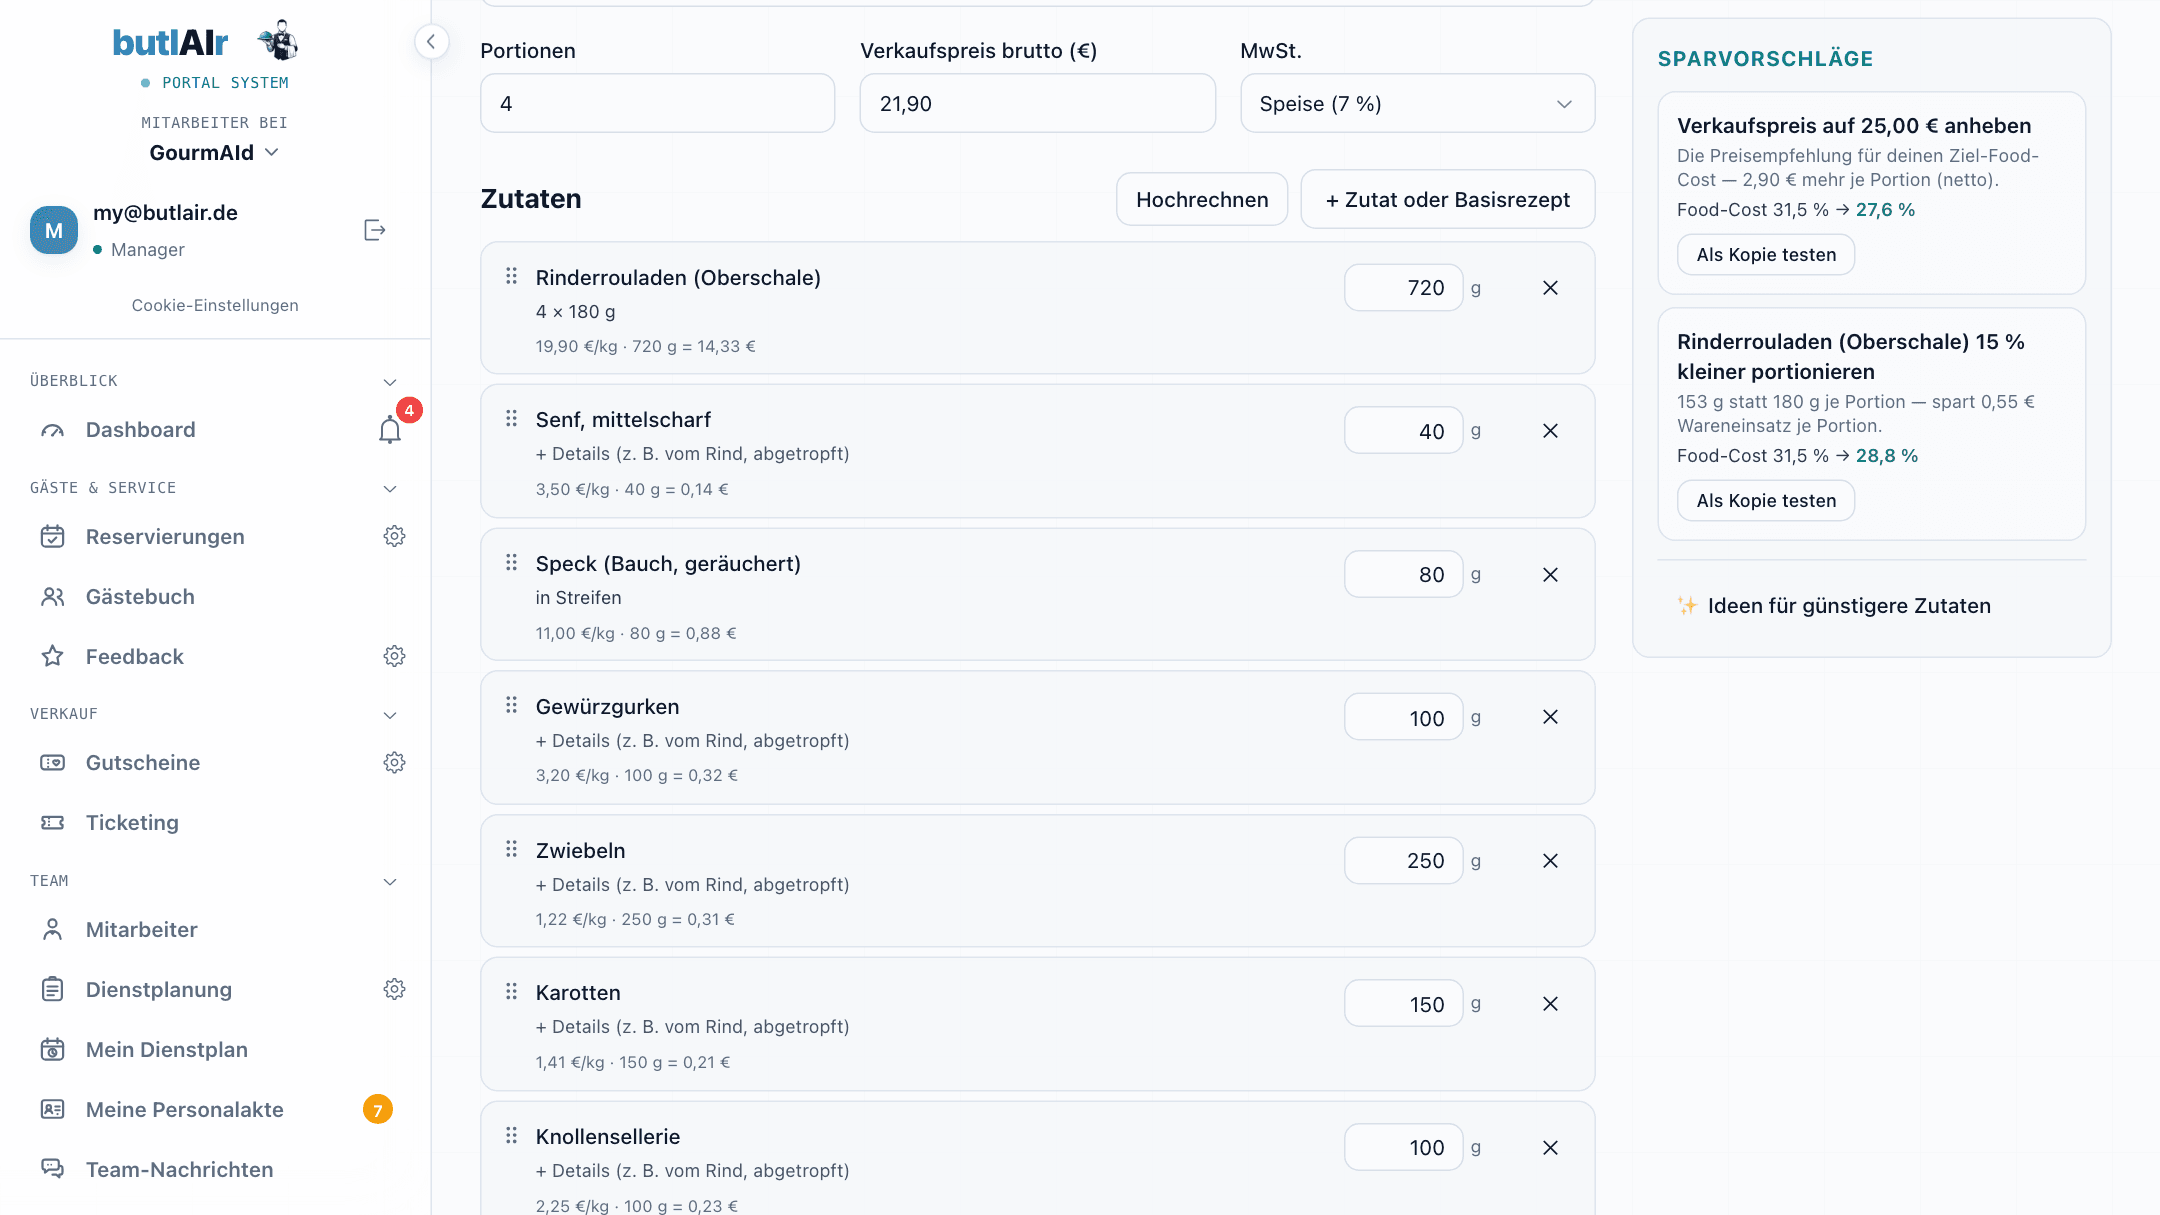The width and height of the screenshot is (2160, 1215).
Task: Collapse the VERKAUF section
Action: click(390, 715)
